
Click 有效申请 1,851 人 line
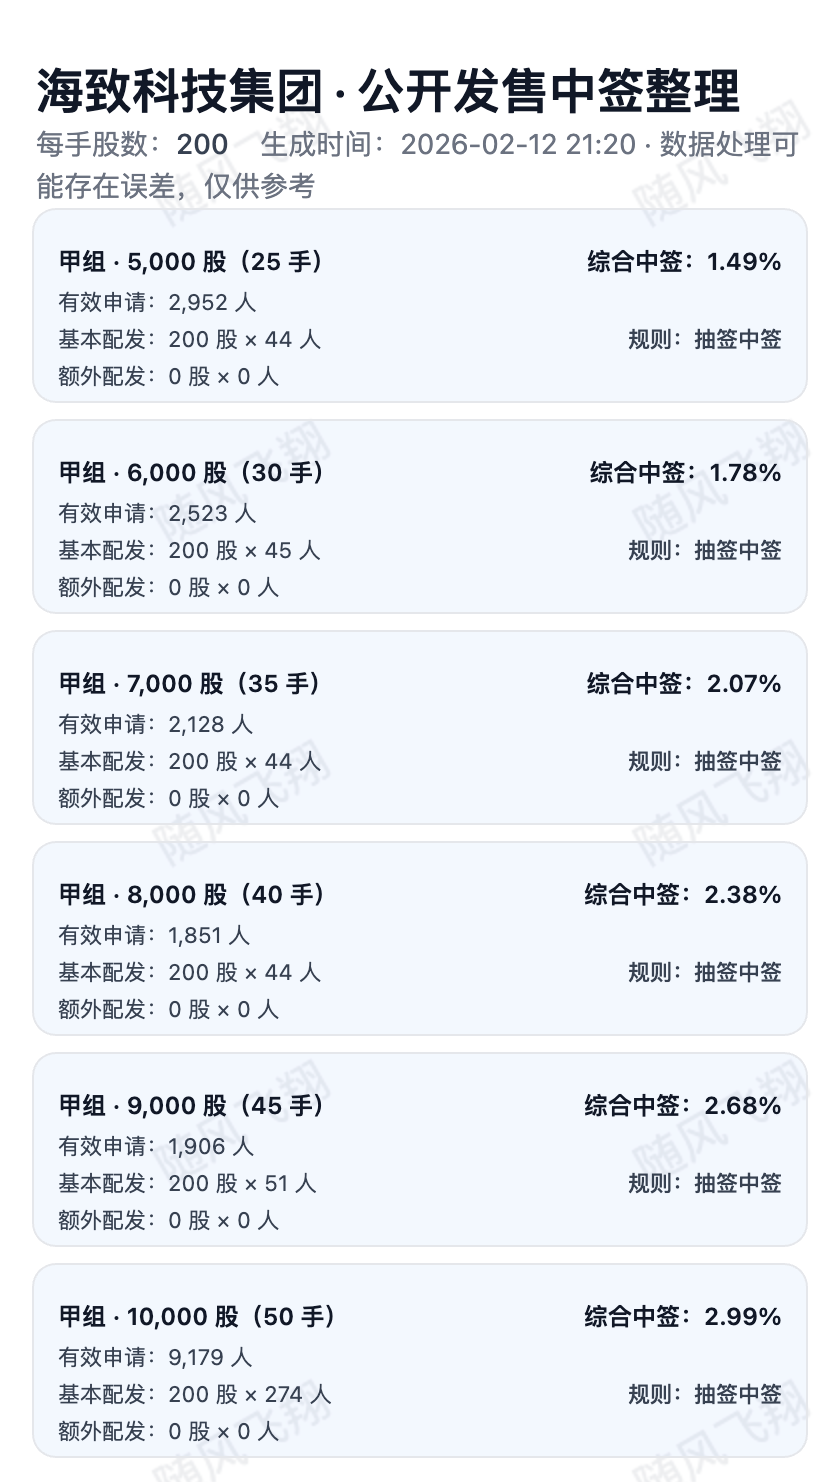coord(154,935)
